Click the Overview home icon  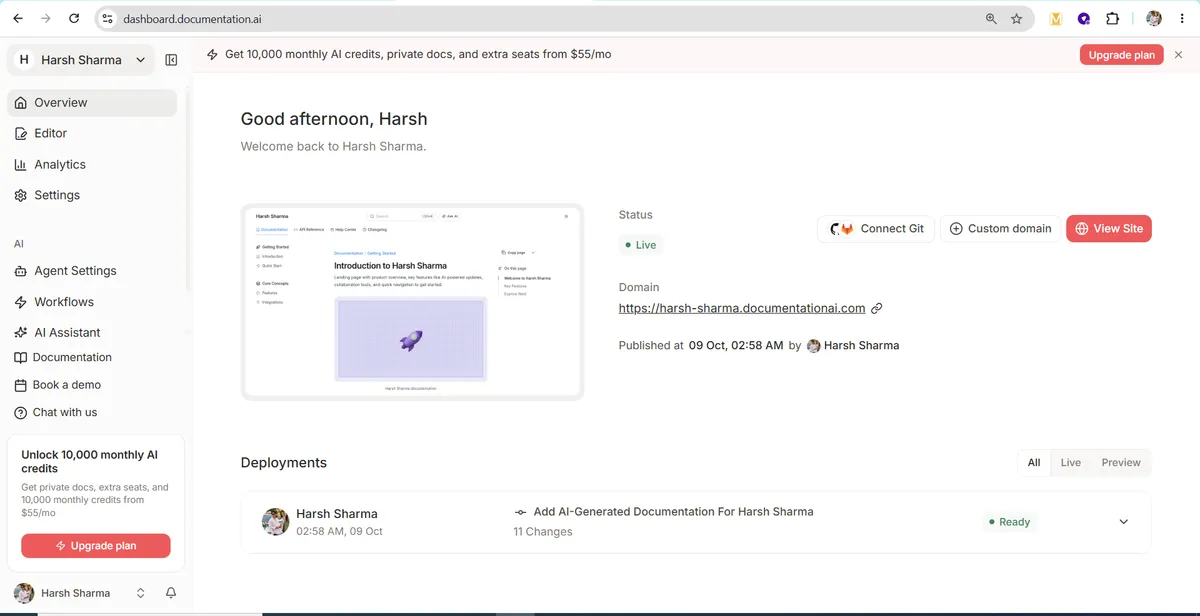pos(21,103)
